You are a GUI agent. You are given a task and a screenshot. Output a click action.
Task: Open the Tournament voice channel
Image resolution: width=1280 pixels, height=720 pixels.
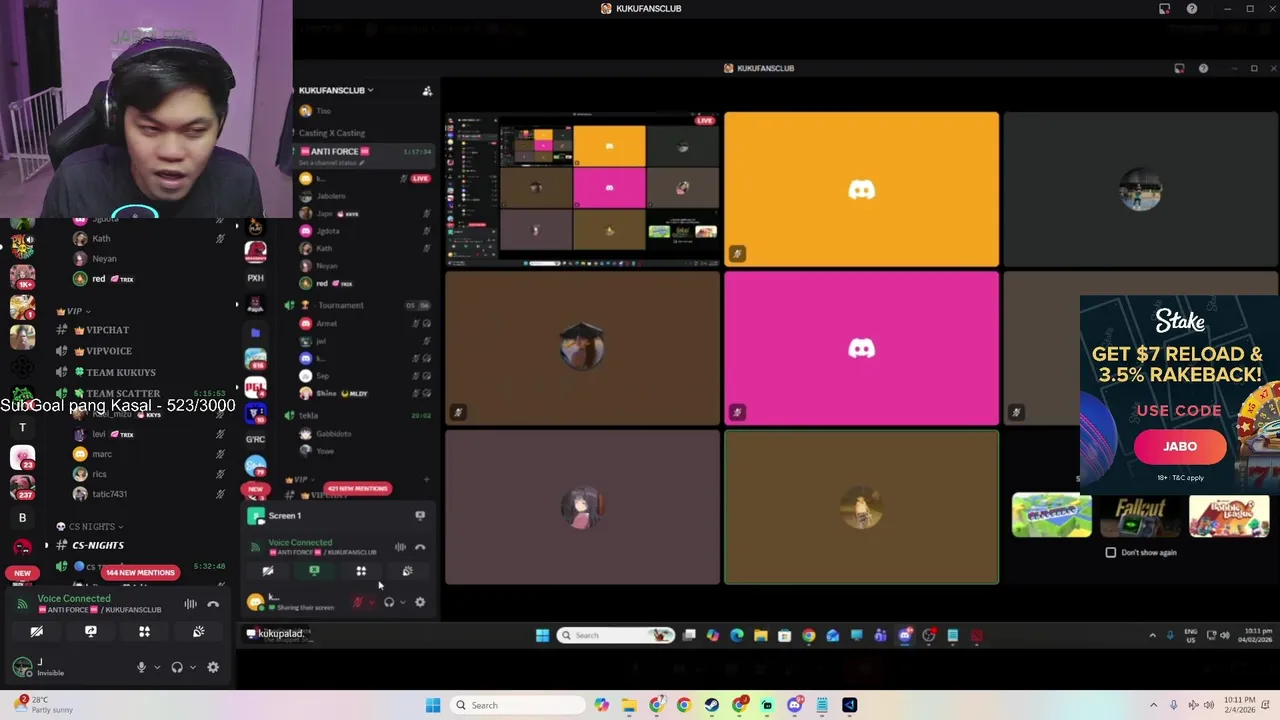pos(340,305)
